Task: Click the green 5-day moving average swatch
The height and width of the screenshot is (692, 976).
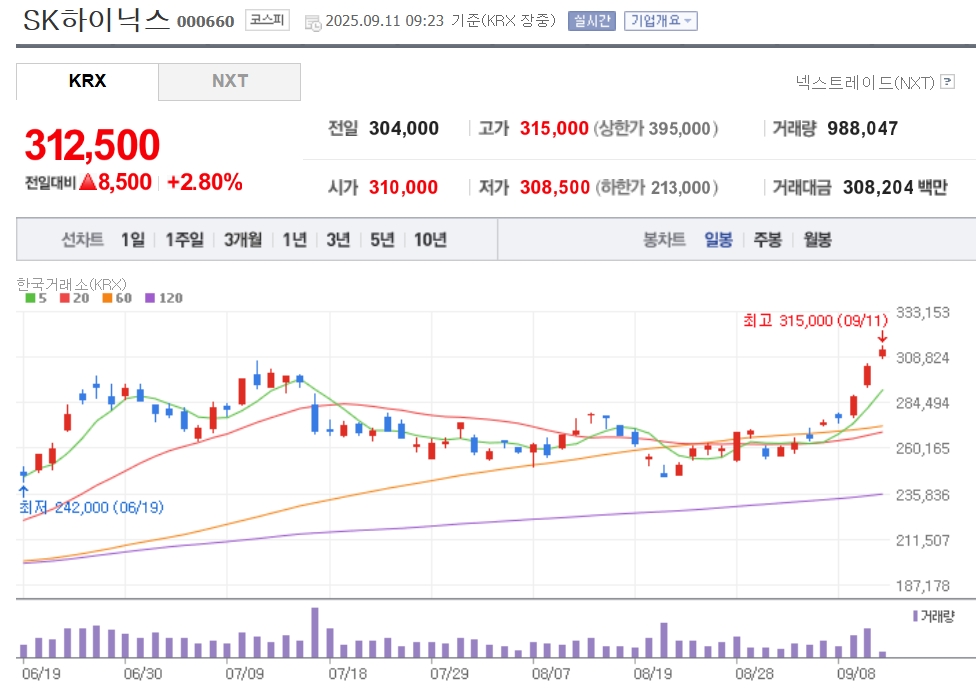Action: 30,298
